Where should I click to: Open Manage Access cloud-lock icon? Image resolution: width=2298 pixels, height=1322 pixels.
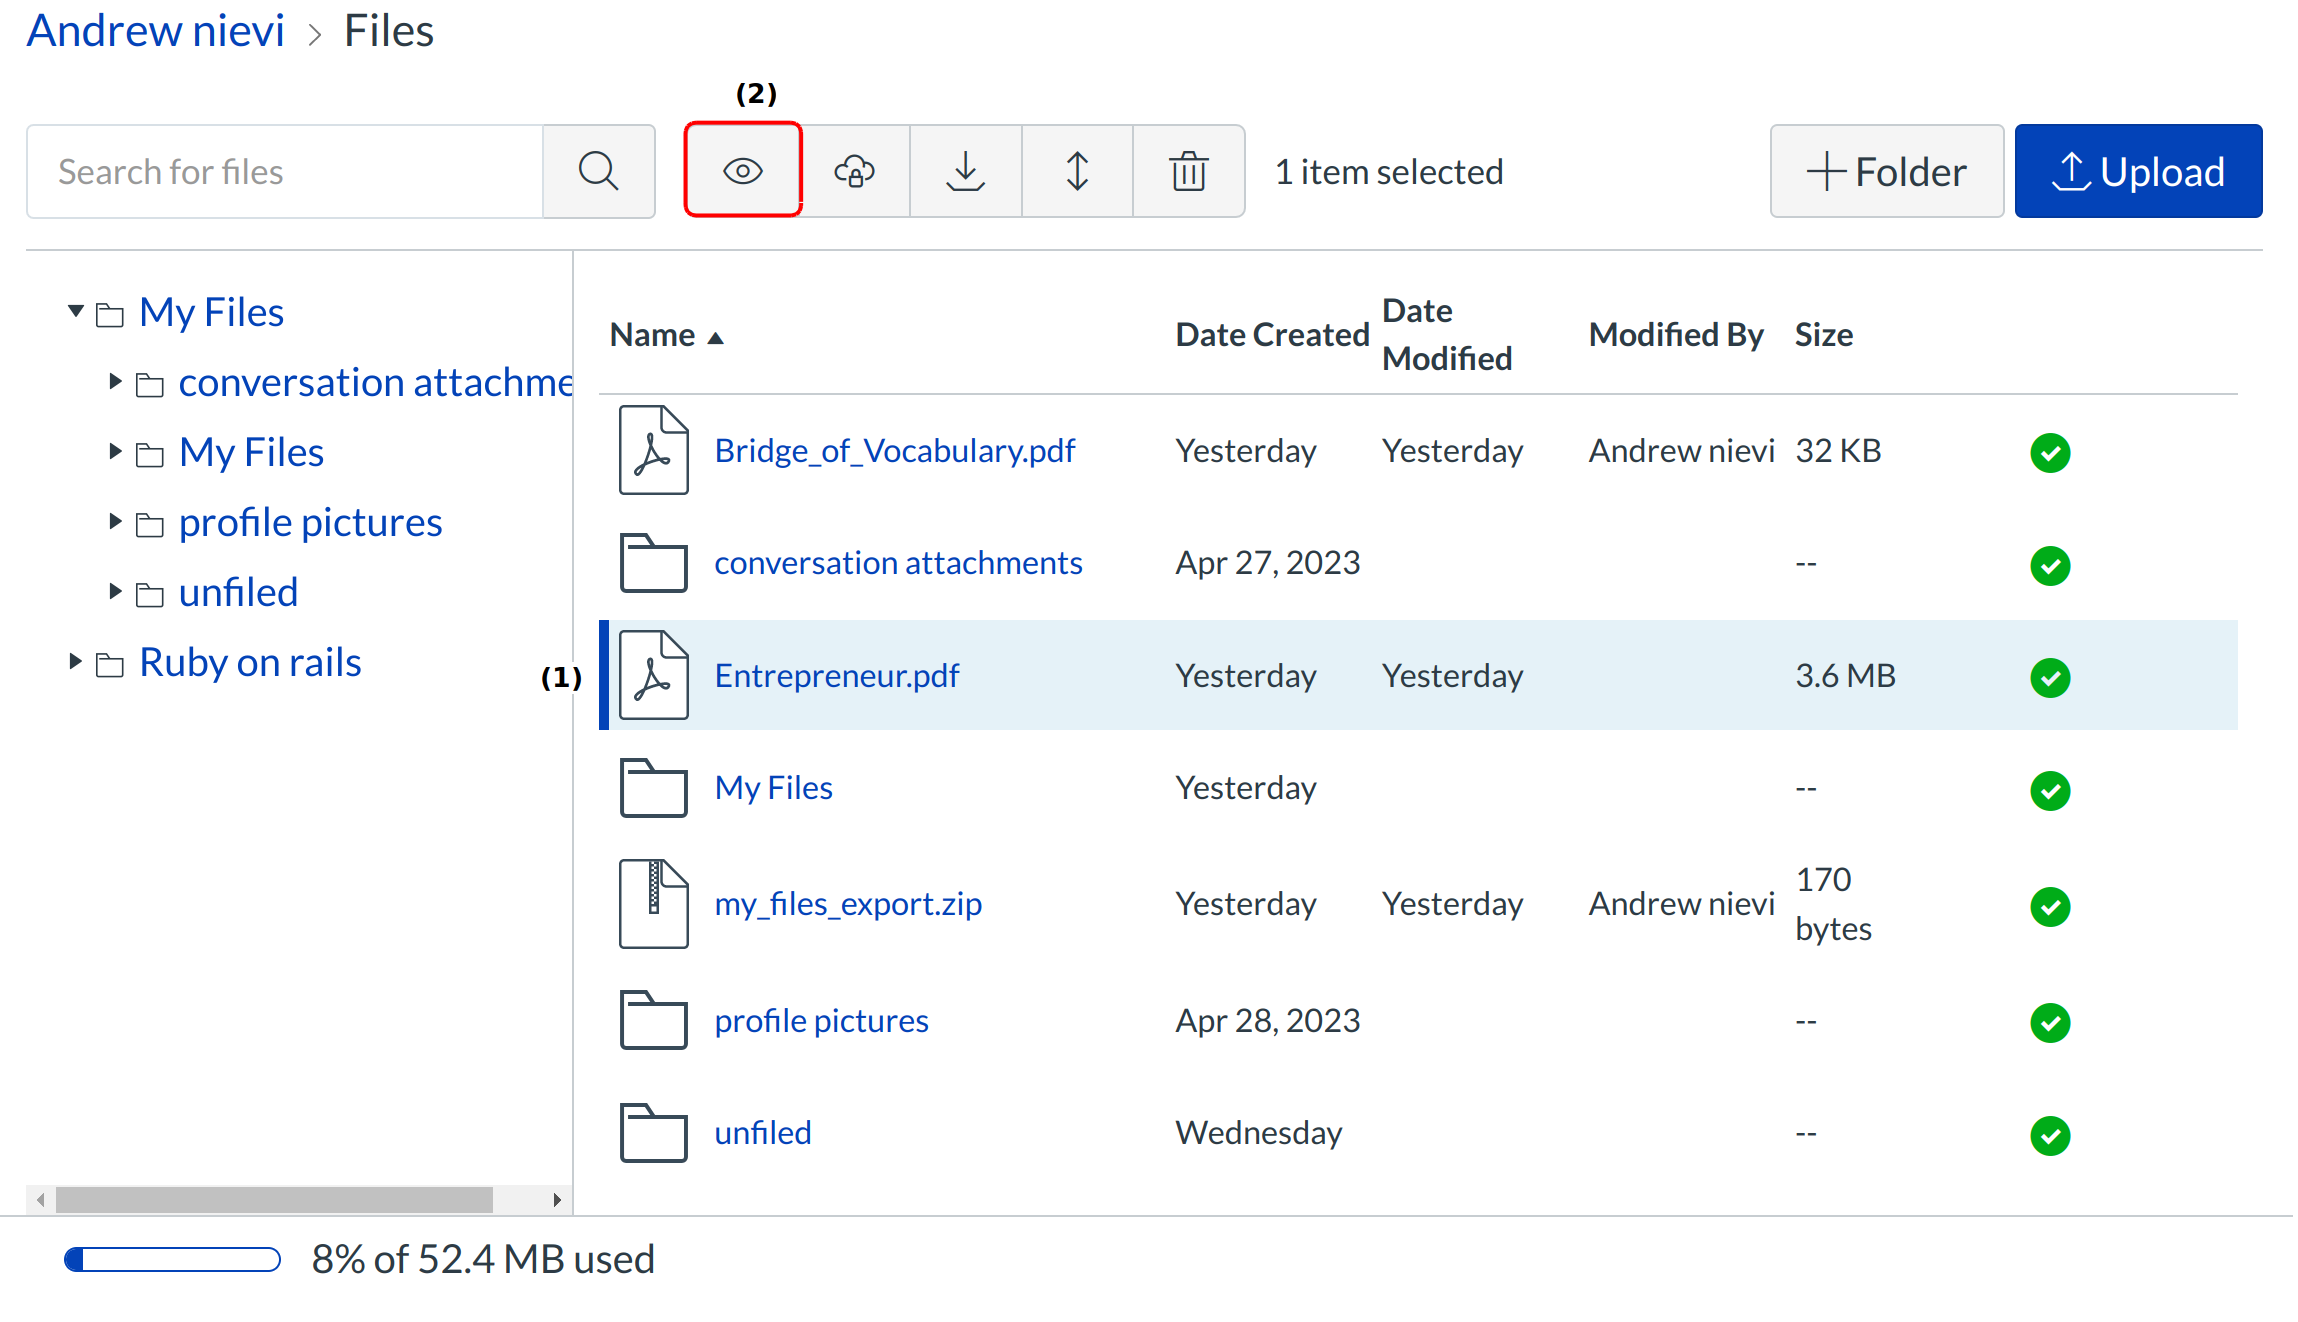(854, 171)
